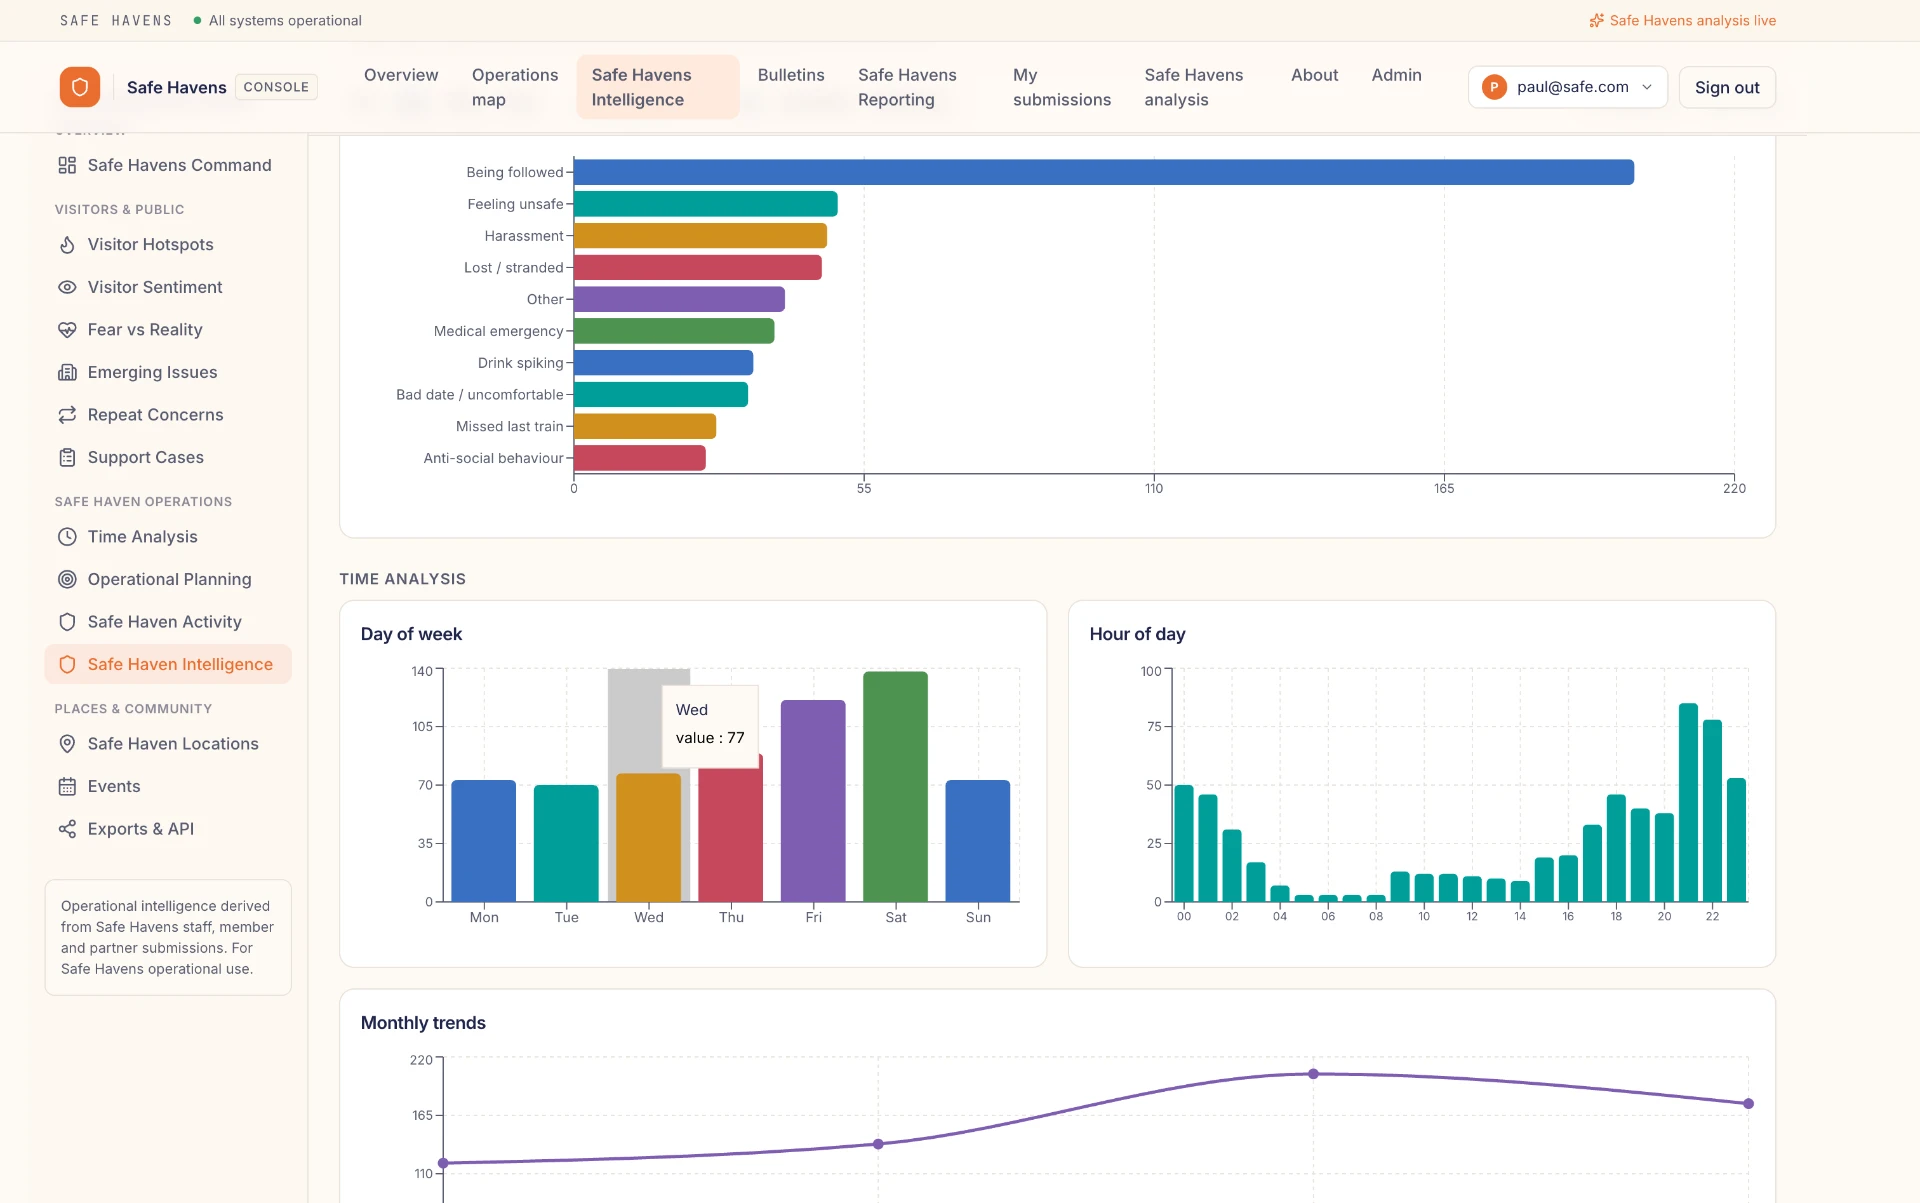
Task: Click the tallest bar in Hour of day
Action: pos(1688,803)
